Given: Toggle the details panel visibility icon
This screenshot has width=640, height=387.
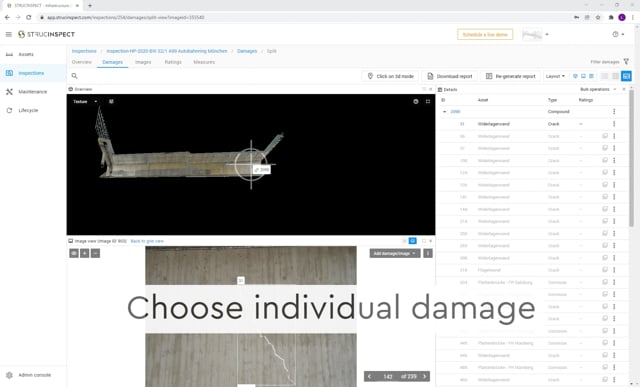Looking at the screenshot, I should pyautogui.click(x=591, y=76).
